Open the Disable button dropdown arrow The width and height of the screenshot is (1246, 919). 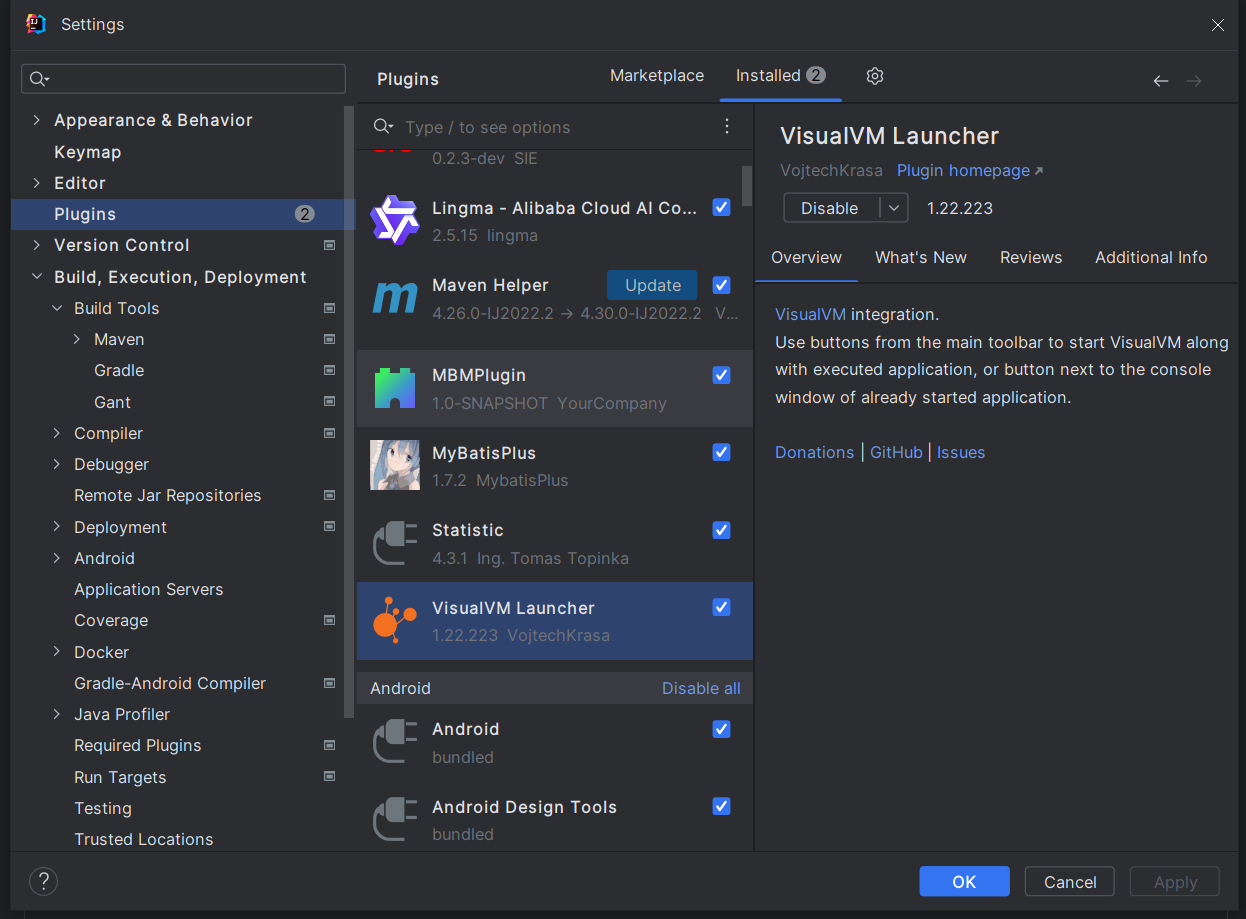point(894,208)
